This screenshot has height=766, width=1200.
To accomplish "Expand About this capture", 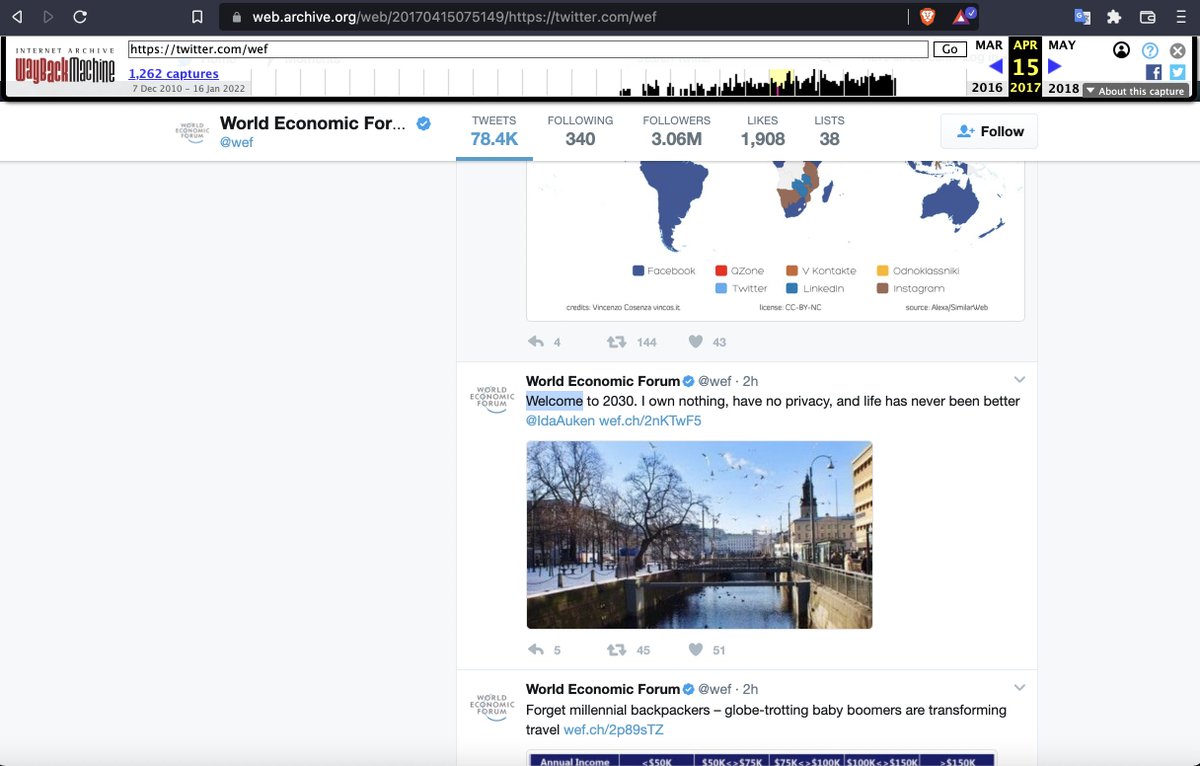I will [x=1136, y=91].
